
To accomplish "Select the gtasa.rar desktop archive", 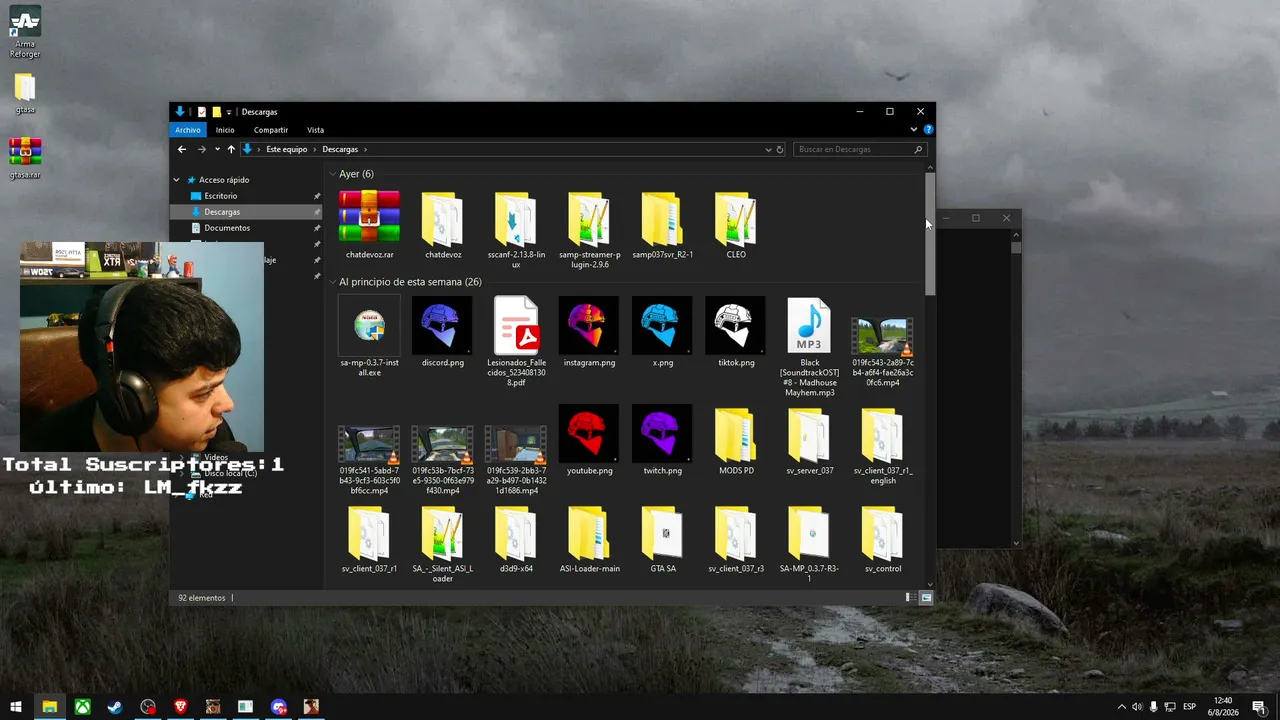I will coord(25,156).
